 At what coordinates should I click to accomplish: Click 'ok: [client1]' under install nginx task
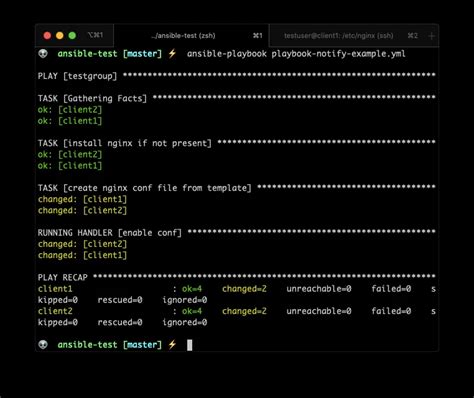70,166
